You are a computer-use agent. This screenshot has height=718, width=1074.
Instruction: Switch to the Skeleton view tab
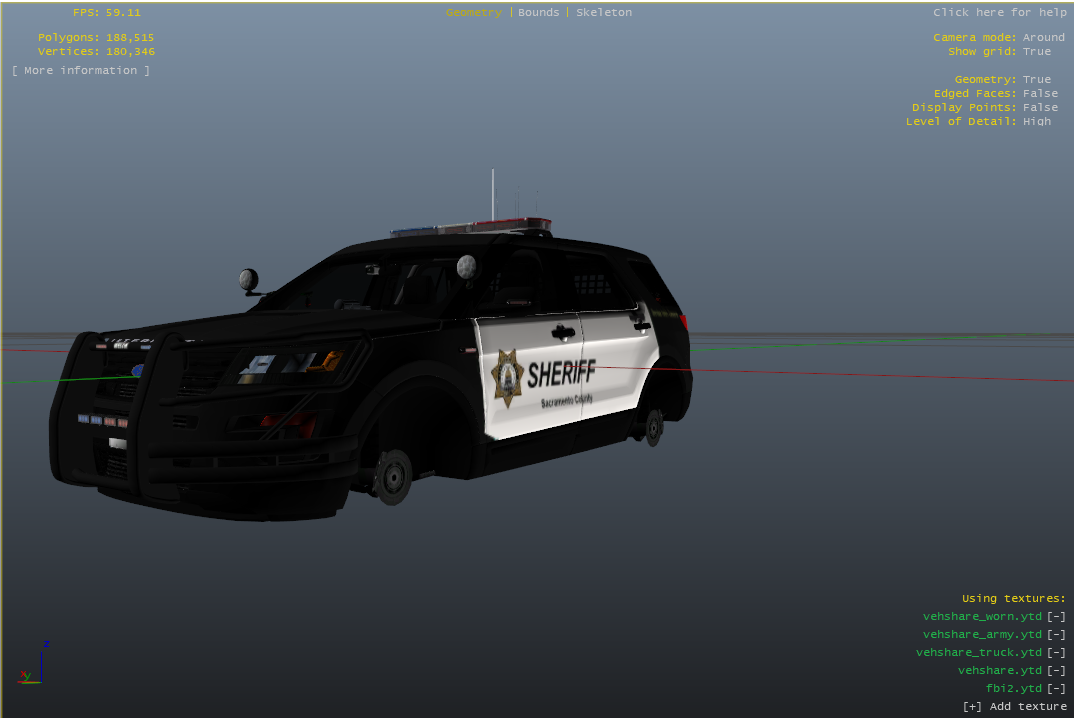click(603, 12)
